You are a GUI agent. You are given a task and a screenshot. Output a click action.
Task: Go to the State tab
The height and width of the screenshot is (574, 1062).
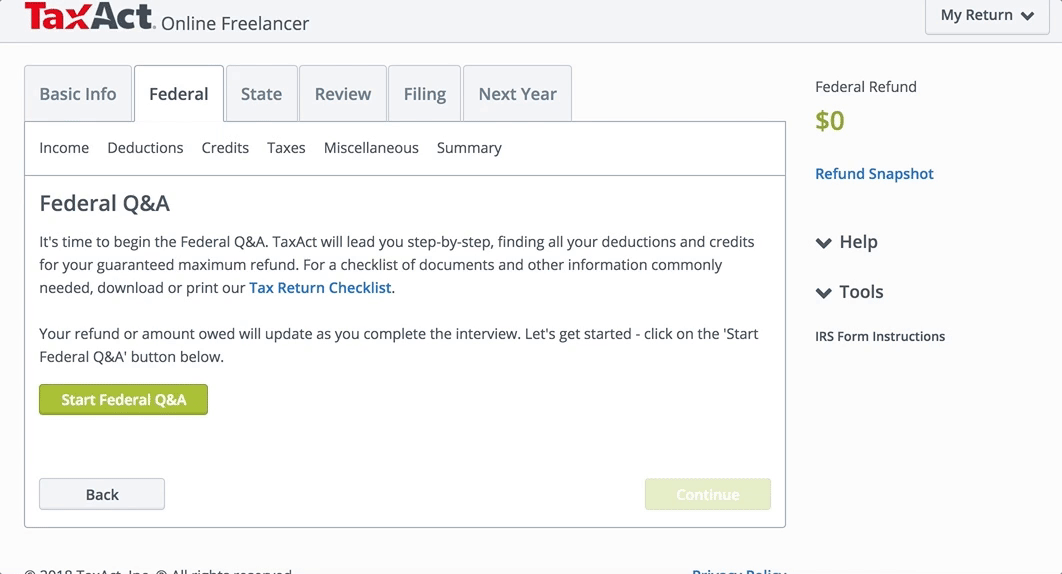tap(261, 94)
